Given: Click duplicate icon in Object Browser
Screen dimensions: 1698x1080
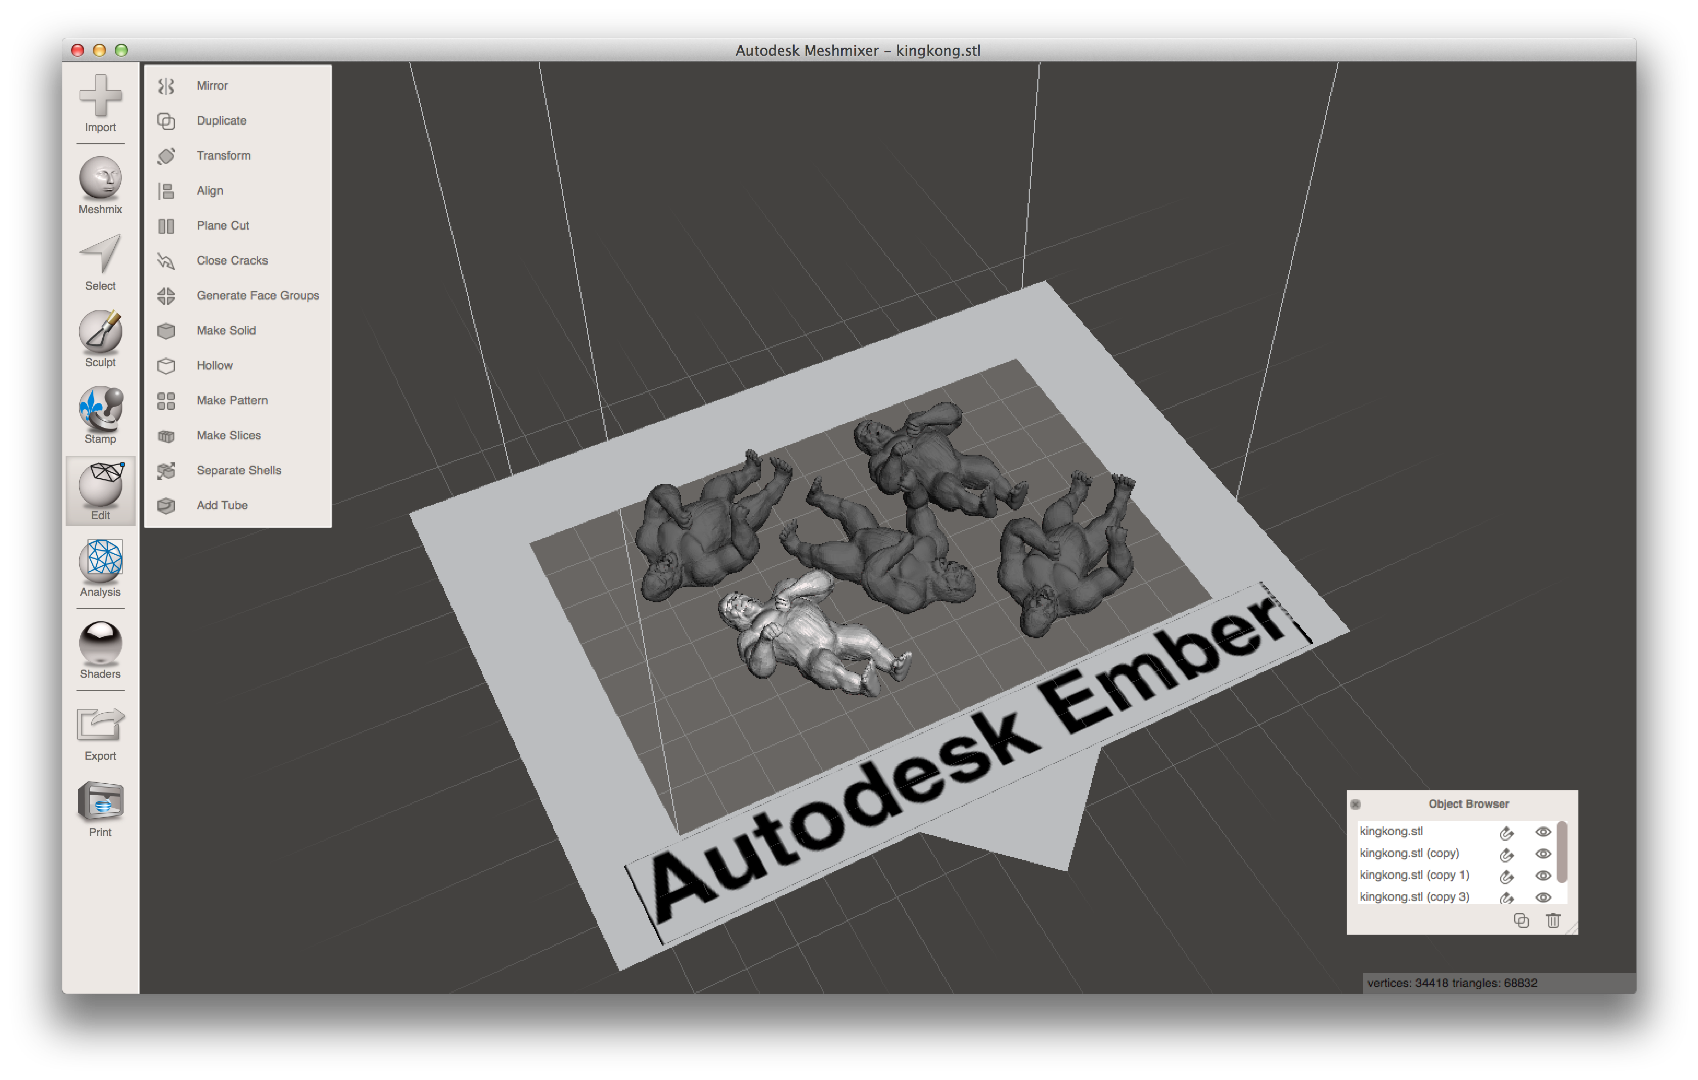Looking at the screenshot, I should pyautogui.click(x=1521, y=921).
